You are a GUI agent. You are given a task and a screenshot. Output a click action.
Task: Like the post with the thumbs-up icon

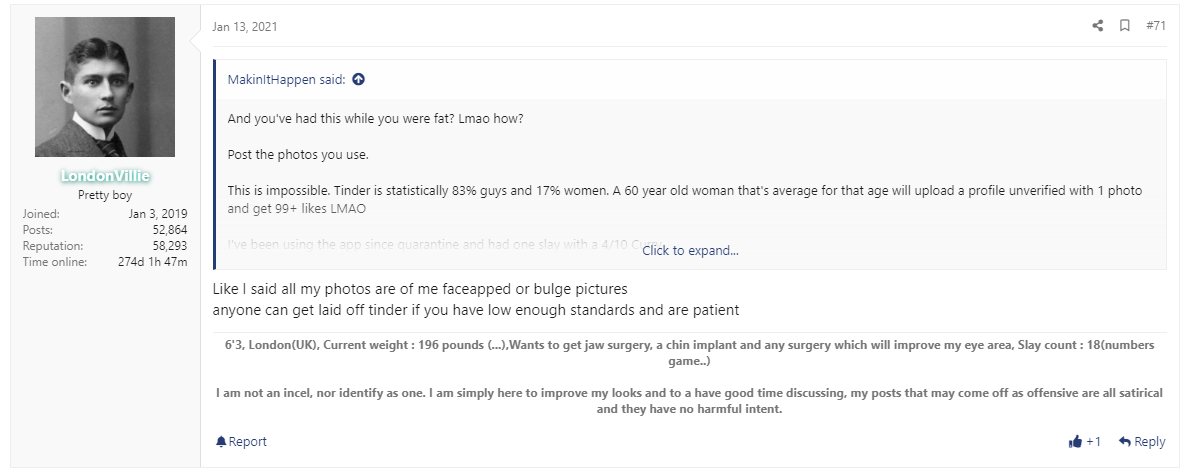tap(1075, 442)
